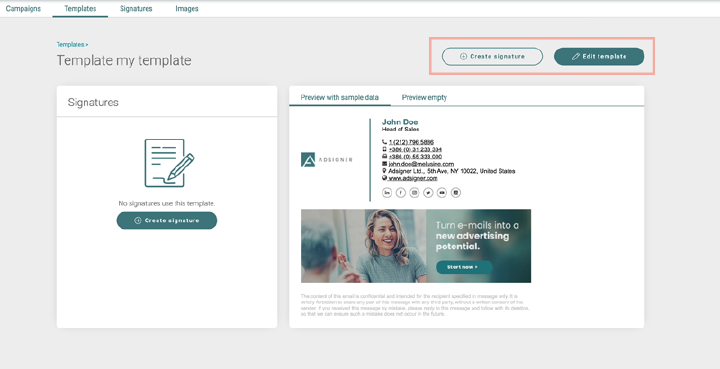Click the john.doe@melusine.com email link
This screenshot has height=369, width=720.
421,164
